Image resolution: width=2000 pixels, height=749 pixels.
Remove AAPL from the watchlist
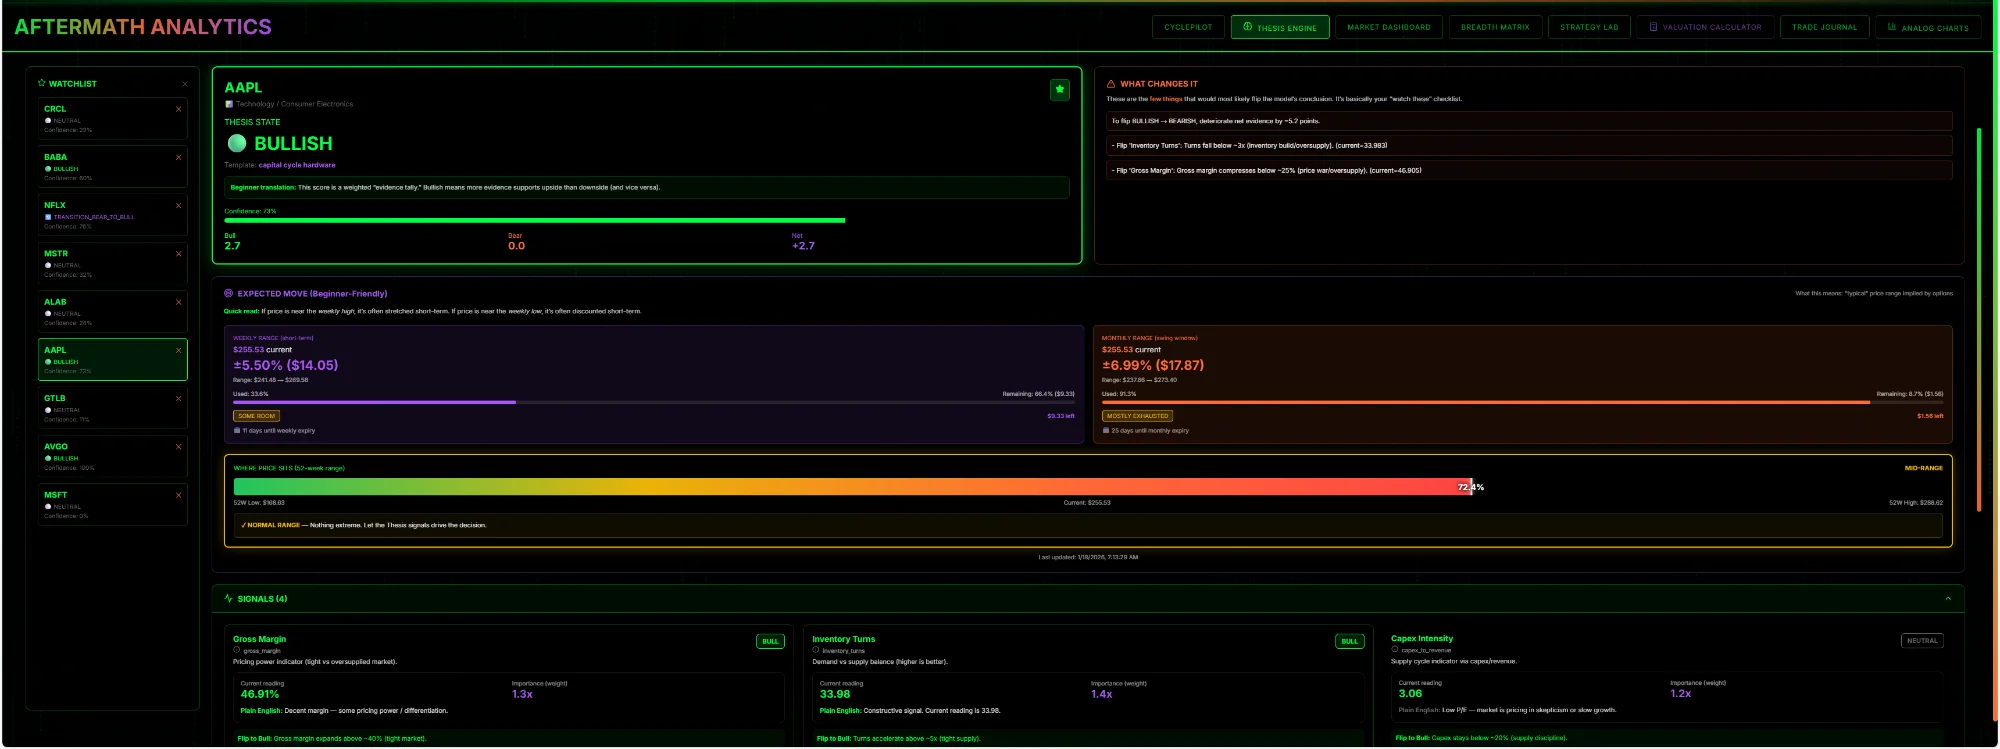tap(179, 350)
